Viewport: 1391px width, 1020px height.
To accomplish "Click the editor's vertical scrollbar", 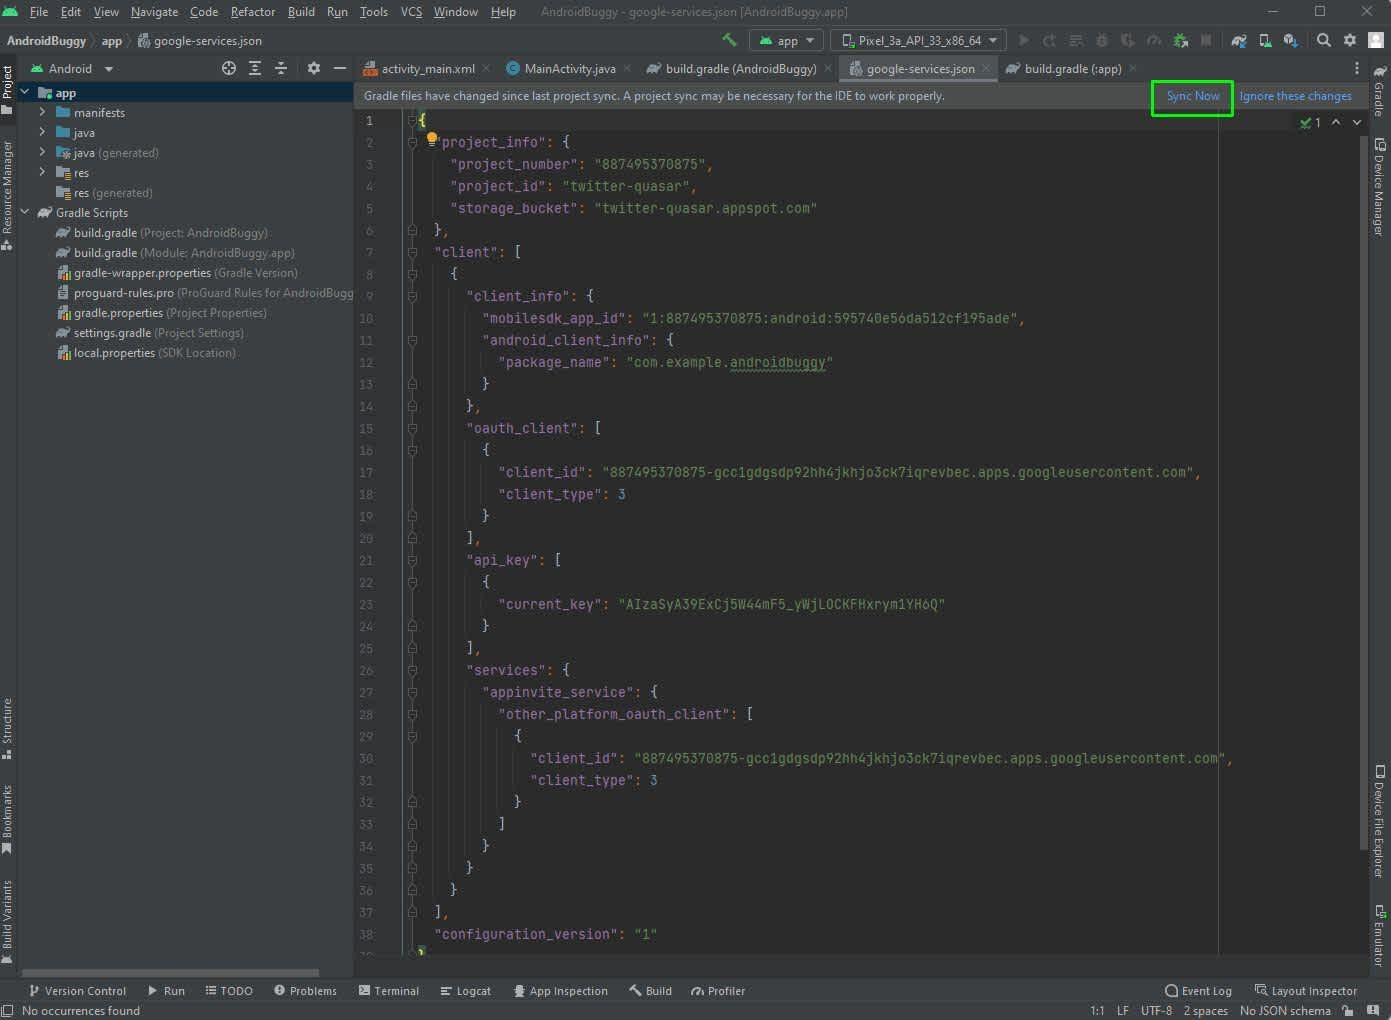I will 1363,490.
